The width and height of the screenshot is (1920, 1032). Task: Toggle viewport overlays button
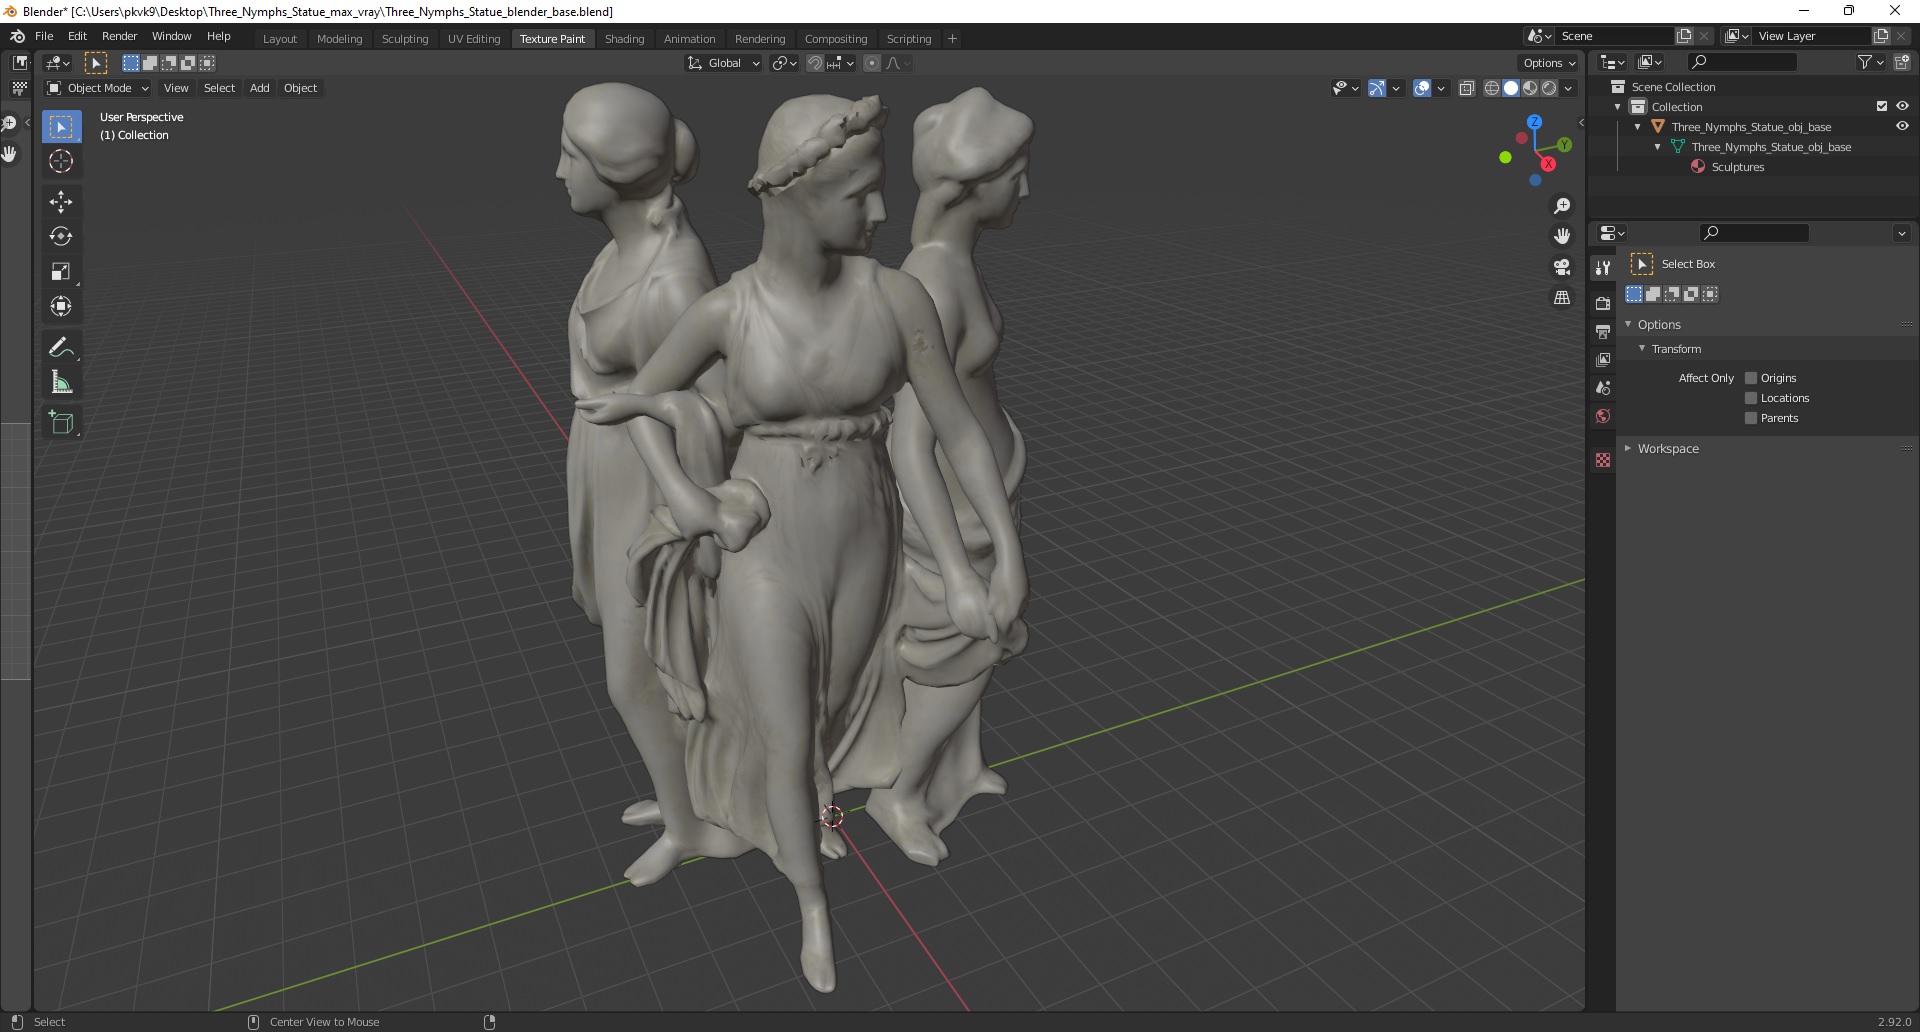click(x=1422, y=88)
